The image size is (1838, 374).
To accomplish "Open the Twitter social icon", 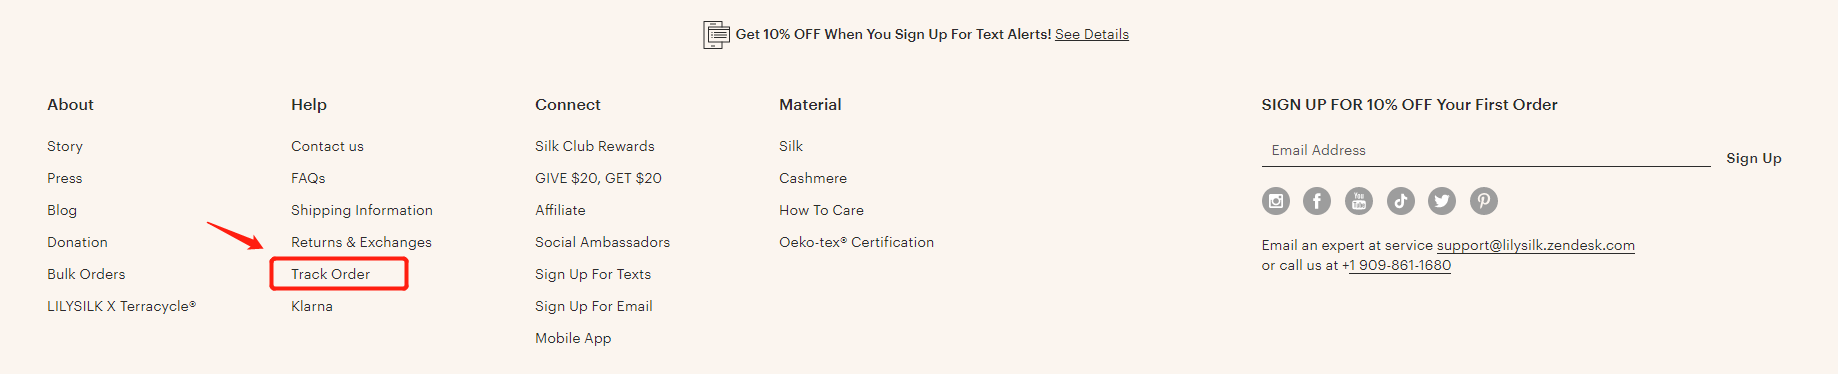I will click(x=1442, y=201).
